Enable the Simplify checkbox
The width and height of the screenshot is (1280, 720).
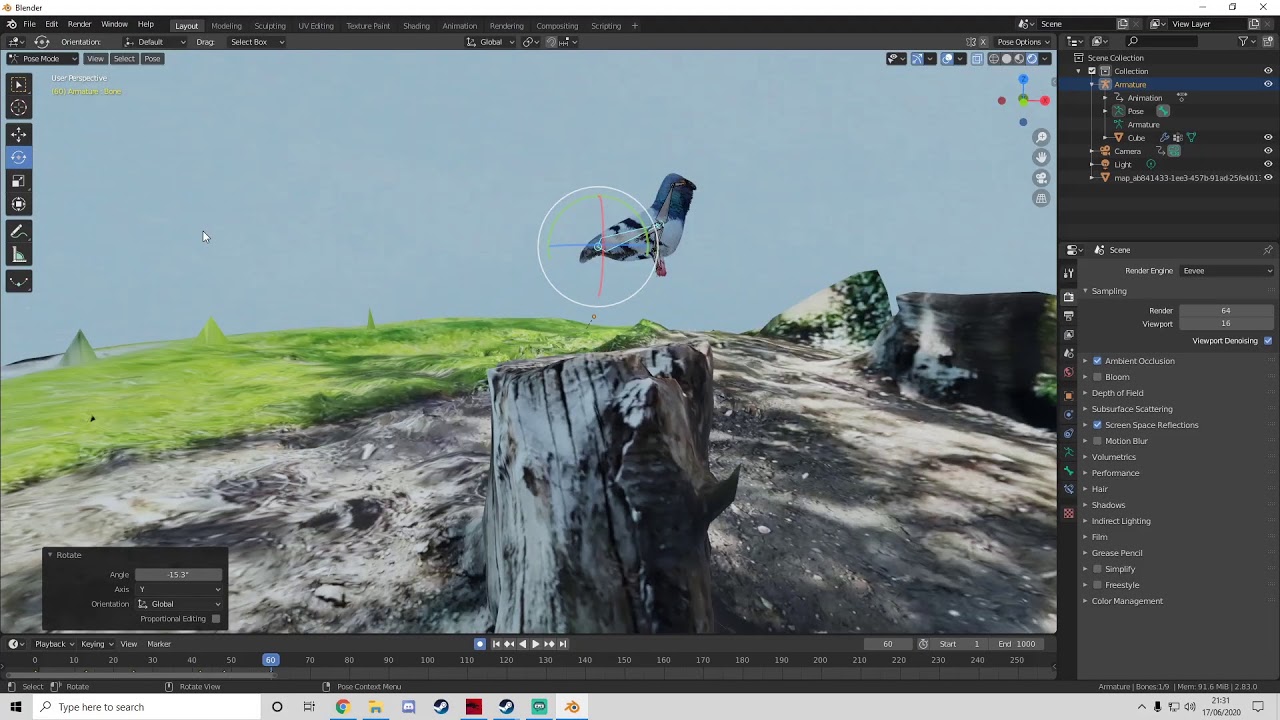[1097, 569]
